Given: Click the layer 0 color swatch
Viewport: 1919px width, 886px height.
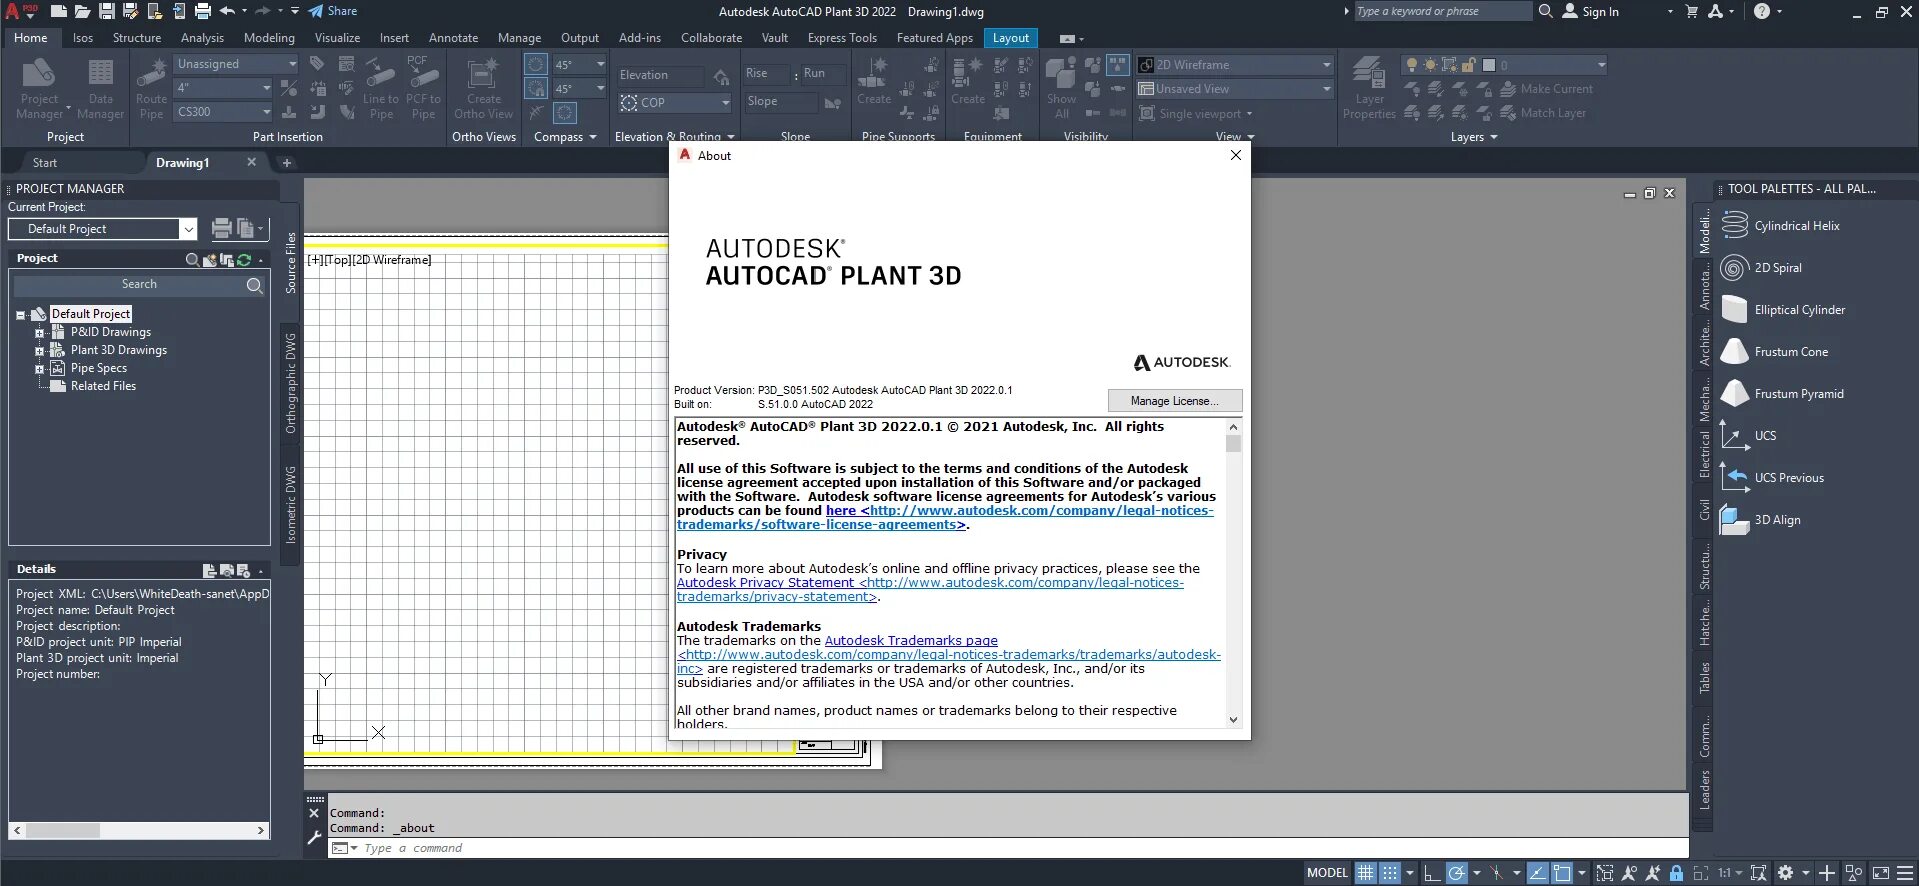Looking at the screenshot, I should point(1488,65).
